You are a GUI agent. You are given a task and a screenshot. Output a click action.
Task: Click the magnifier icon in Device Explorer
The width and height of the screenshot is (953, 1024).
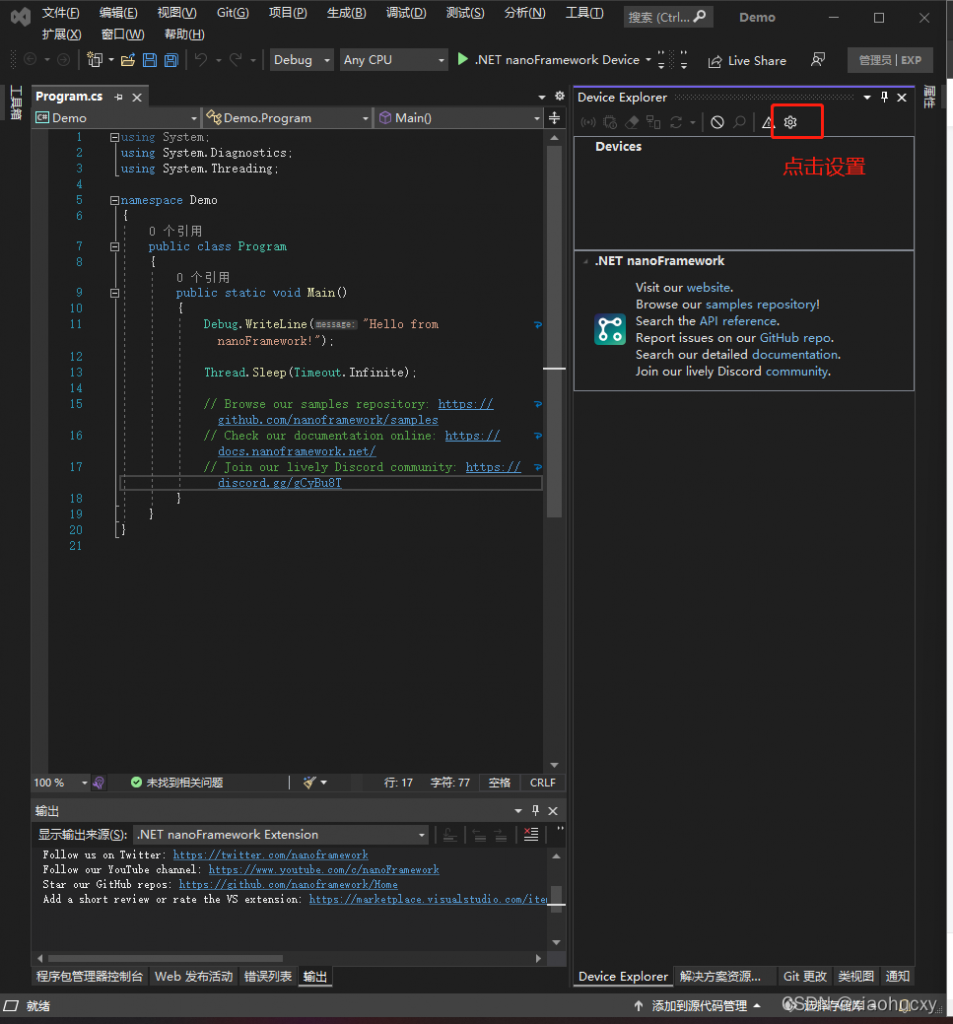(739, 122)
